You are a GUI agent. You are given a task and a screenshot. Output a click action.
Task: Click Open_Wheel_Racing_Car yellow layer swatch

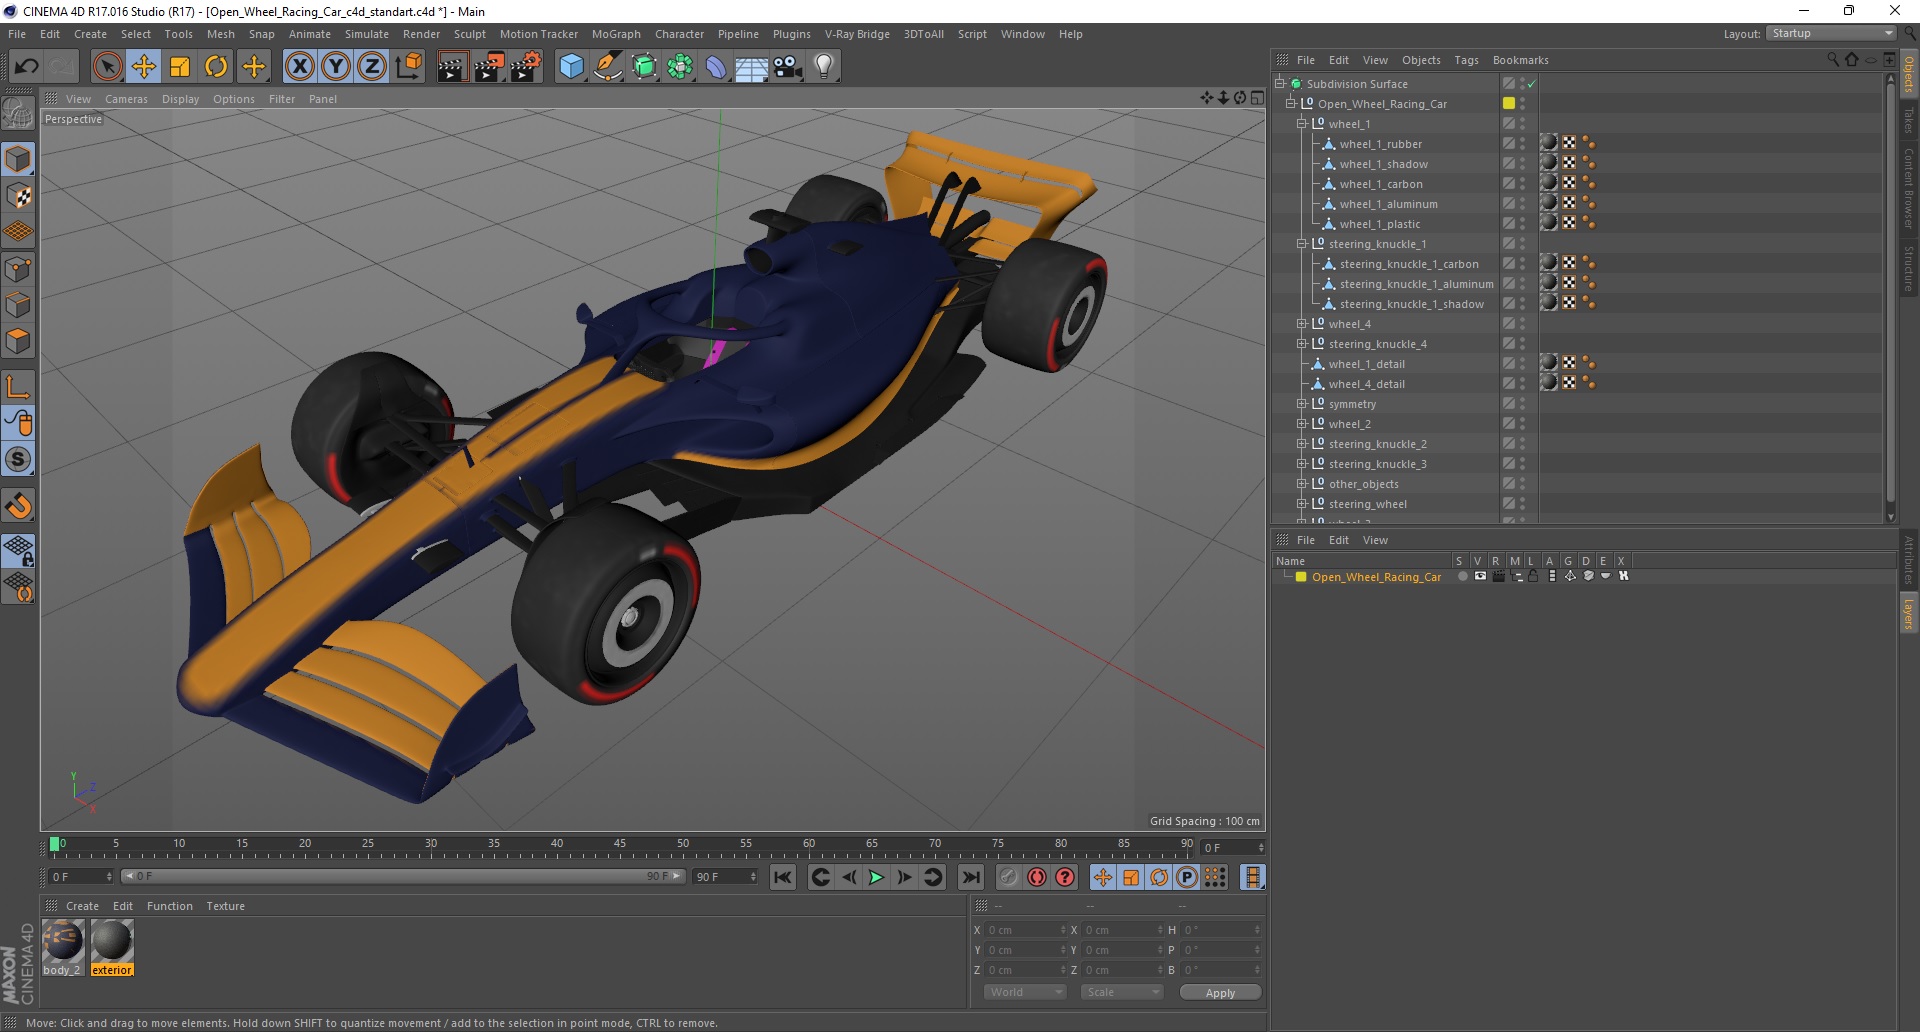(x=1301, y=577)
